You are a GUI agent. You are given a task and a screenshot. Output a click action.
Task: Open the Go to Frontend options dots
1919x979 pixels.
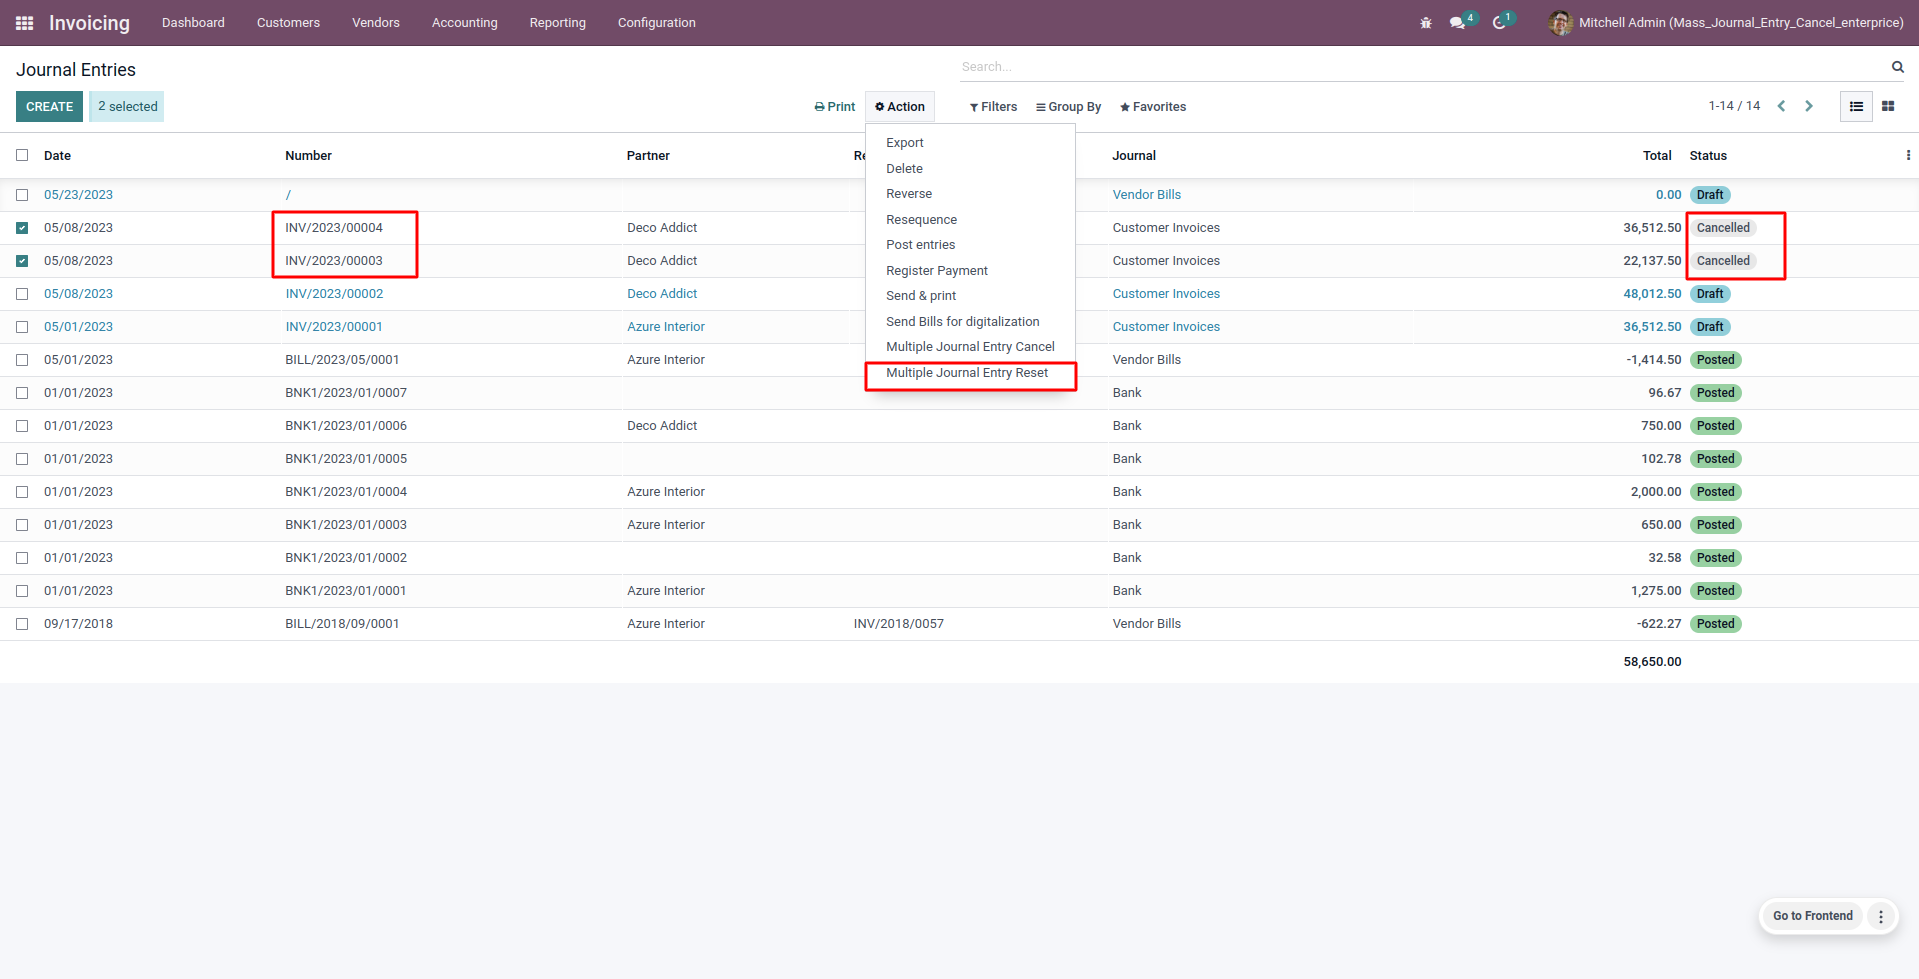pyautogui.click(x=1880, y=916)
